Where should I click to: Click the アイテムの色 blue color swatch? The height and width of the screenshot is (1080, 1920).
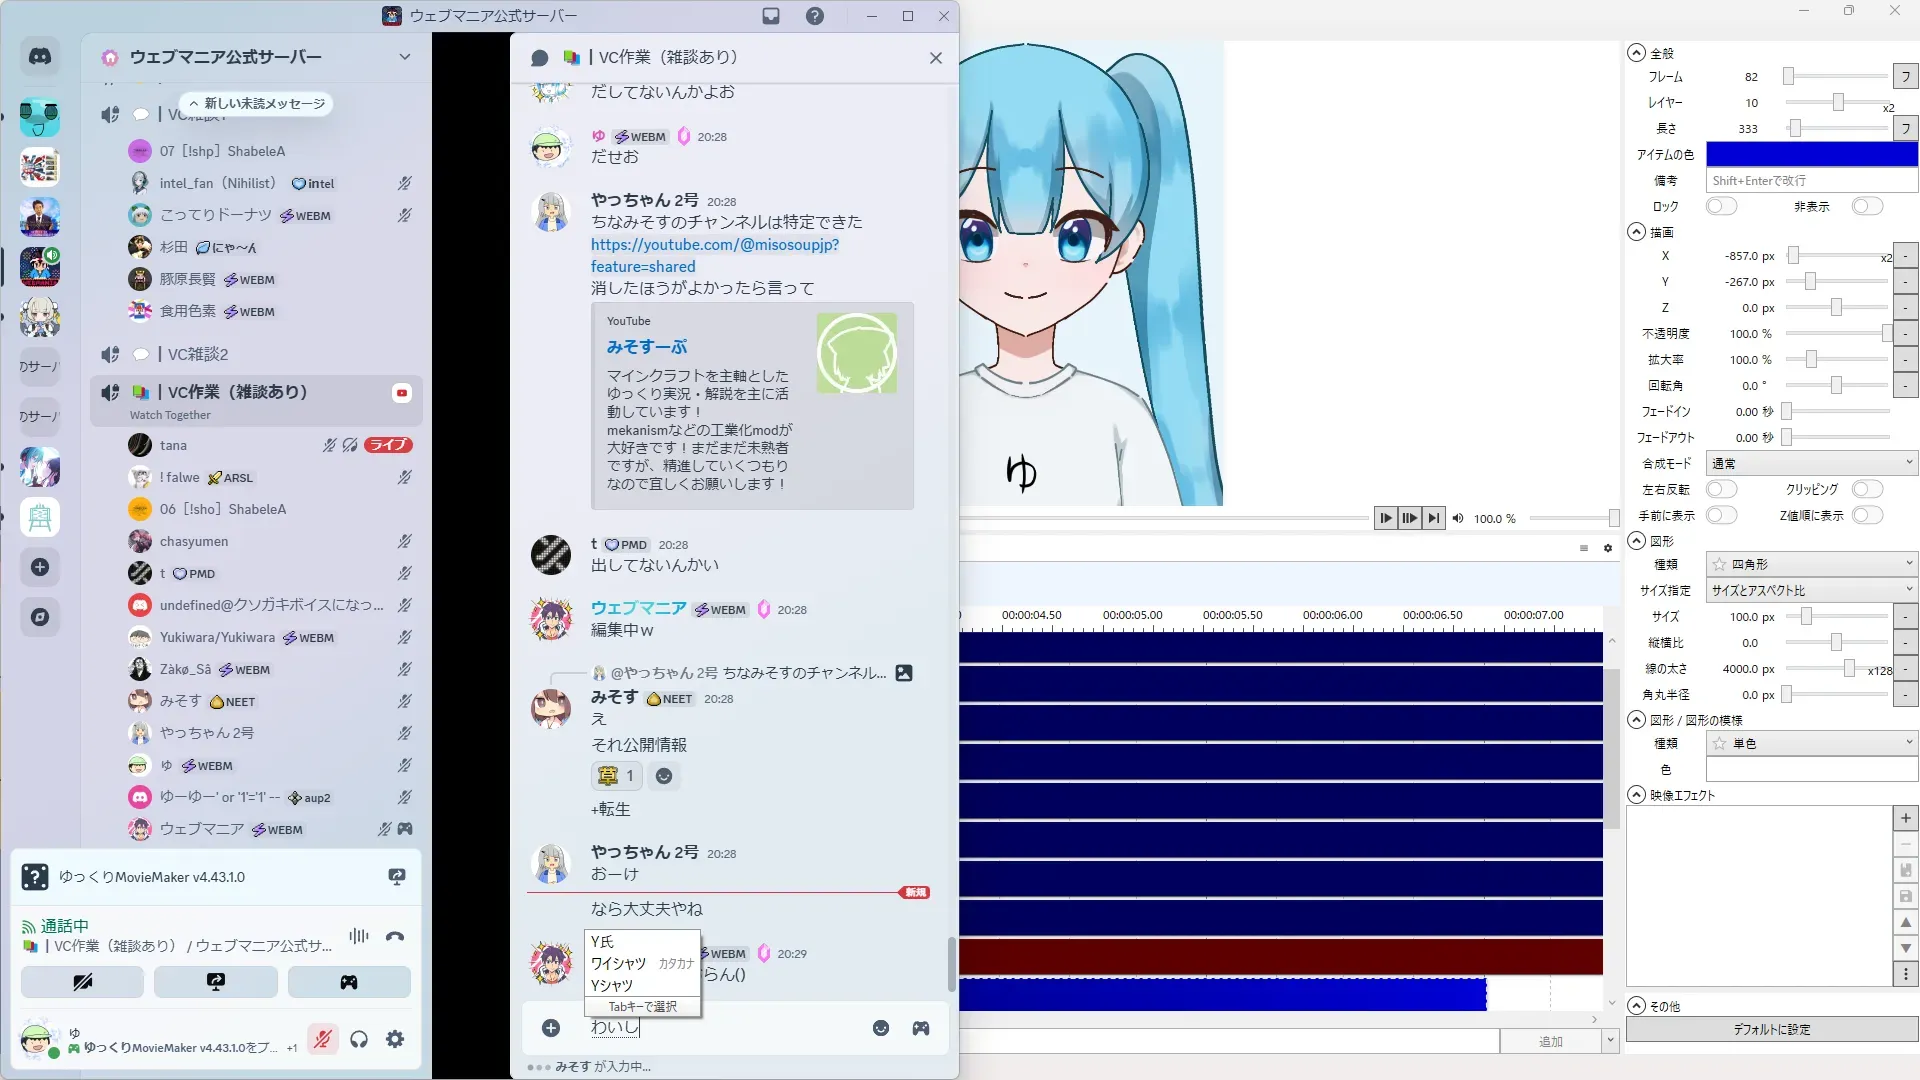tap(1811, 155)
